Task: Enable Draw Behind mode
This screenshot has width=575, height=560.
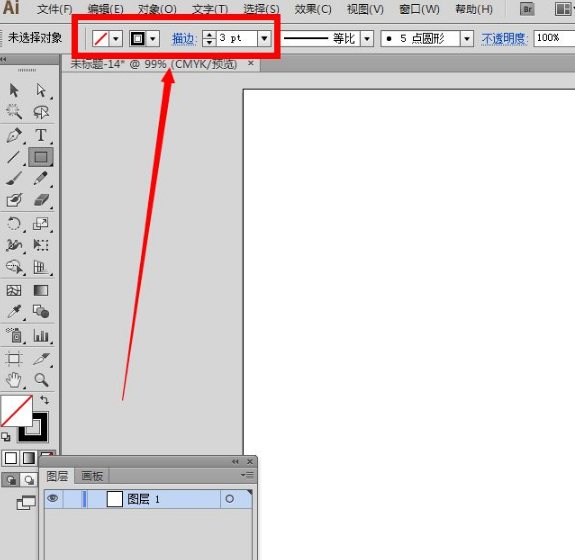Action: tap(29, 480)
